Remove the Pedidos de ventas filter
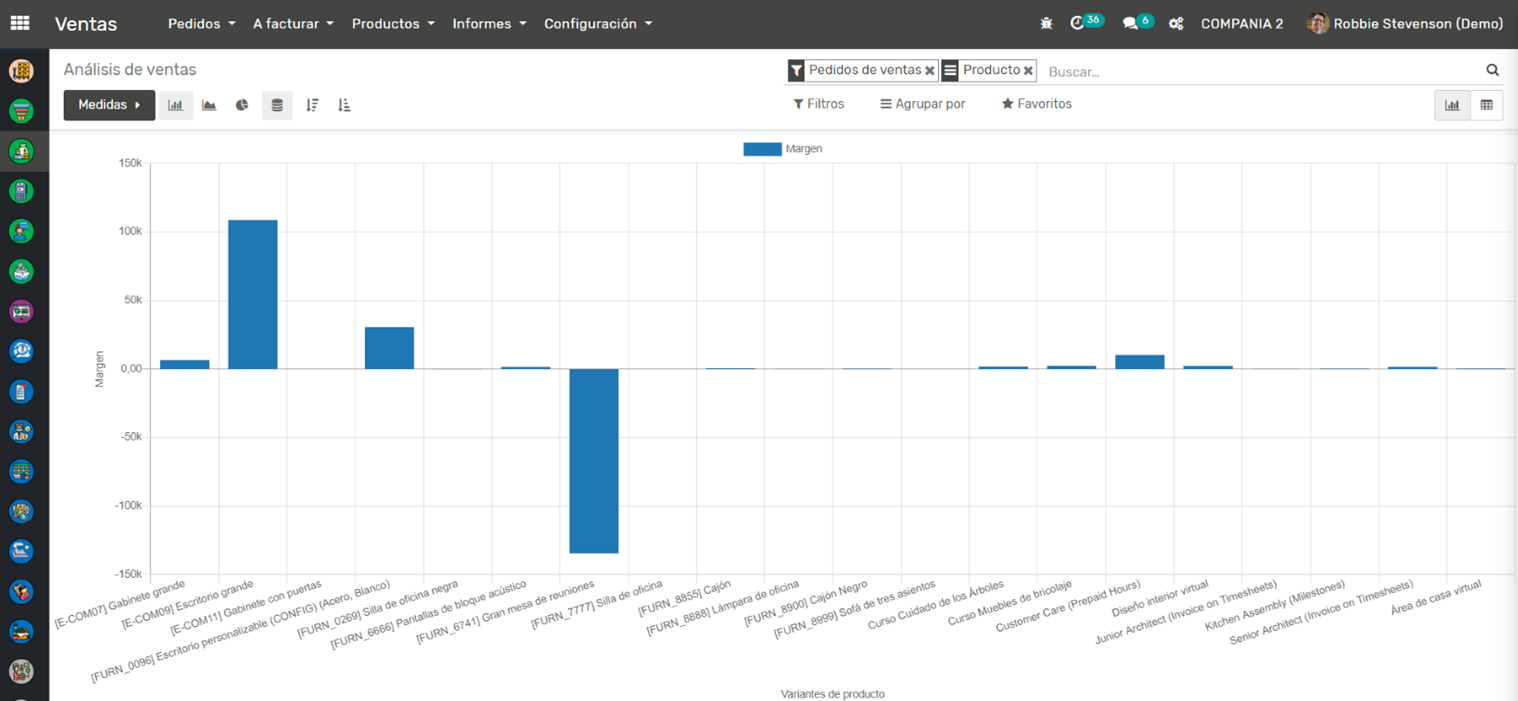The image size is (1518, 701). pos(930,71)
